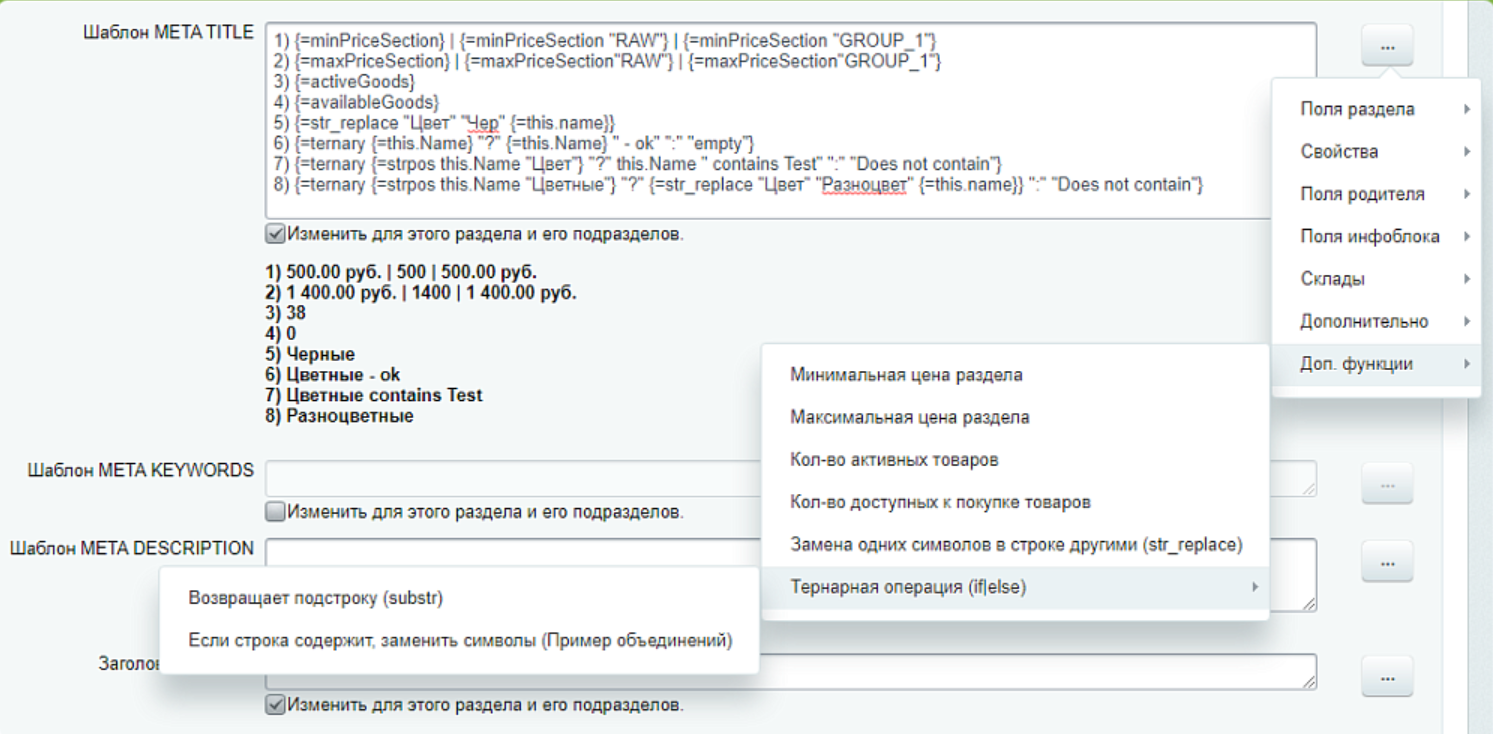1493x734 pixels.
Task: Click preview line '5) Черные'
Action: (310, 354)
